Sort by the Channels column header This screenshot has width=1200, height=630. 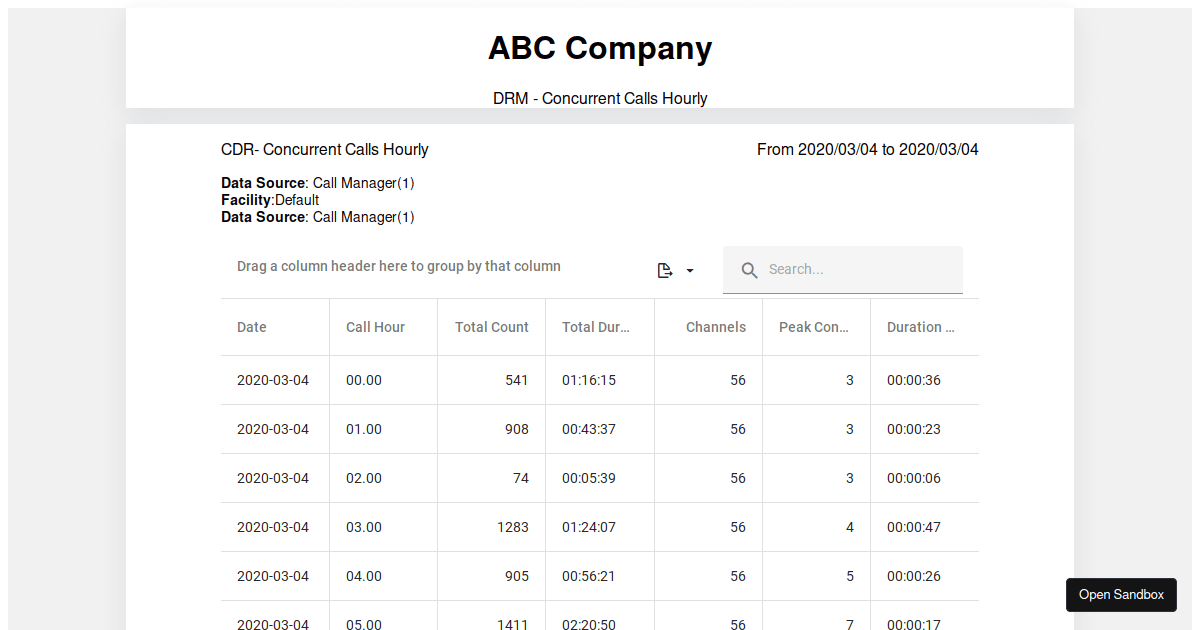716,327
